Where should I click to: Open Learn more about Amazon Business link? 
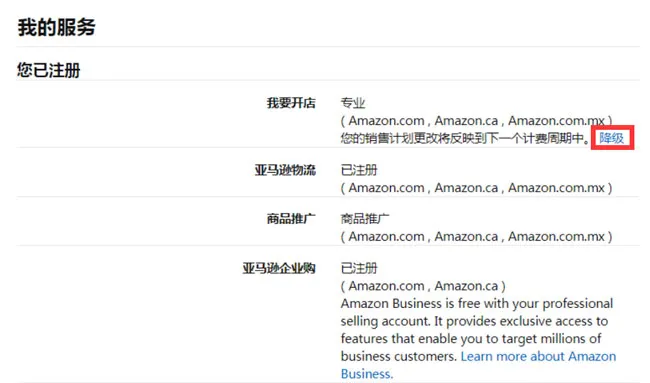point(478,365)
